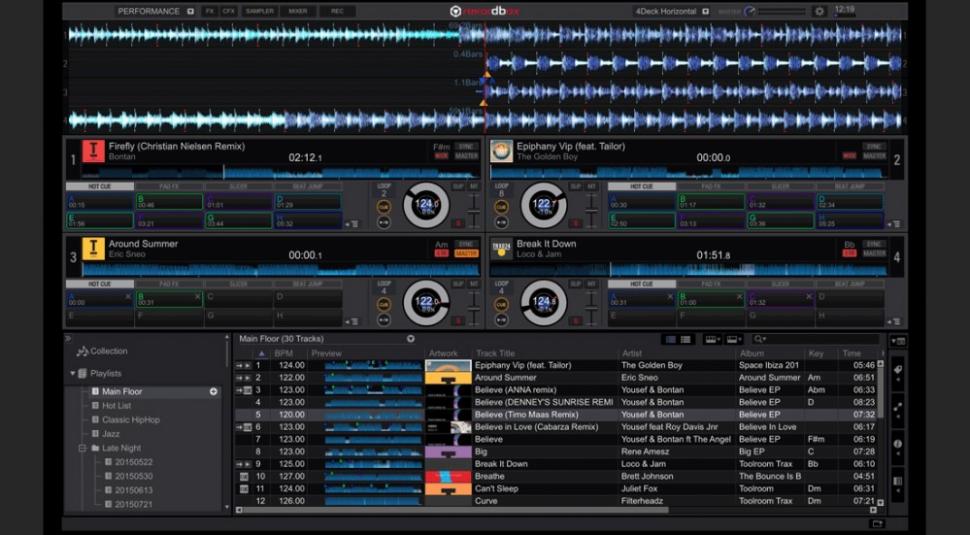970x535 pixels.
Task: Click the add button next to Main Floor
Action: click(213, 392)
